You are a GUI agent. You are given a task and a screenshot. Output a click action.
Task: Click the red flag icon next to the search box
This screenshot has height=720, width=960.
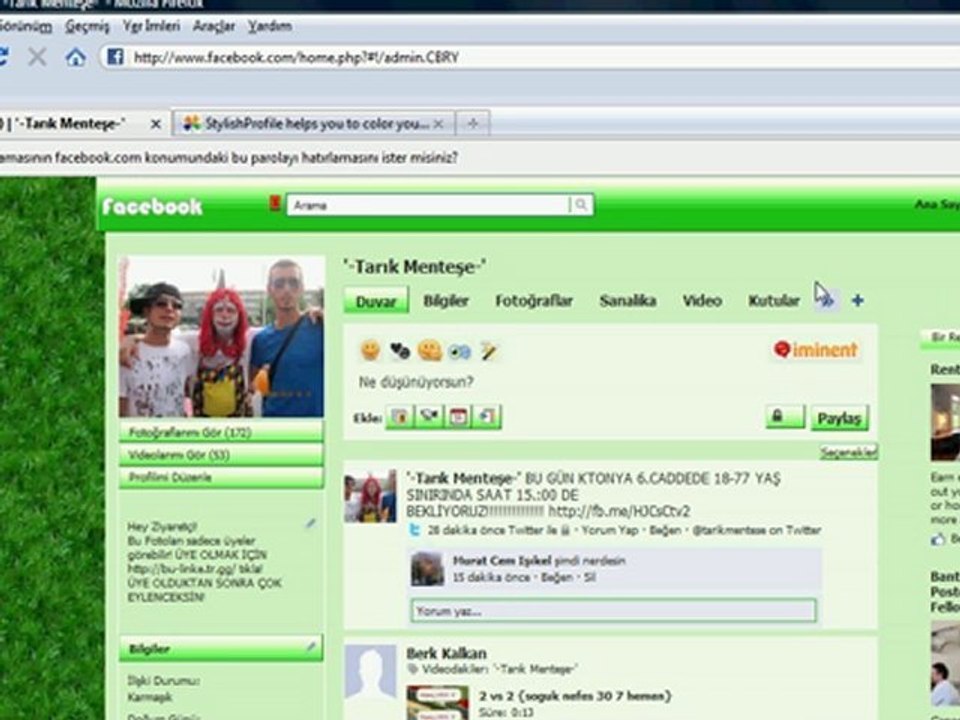(275, 203)
